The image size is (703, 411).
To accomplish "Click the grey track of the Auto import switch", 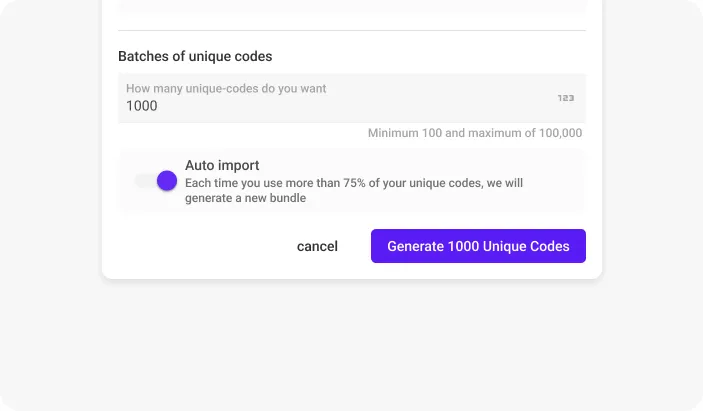I will click(x=143, y=181).
